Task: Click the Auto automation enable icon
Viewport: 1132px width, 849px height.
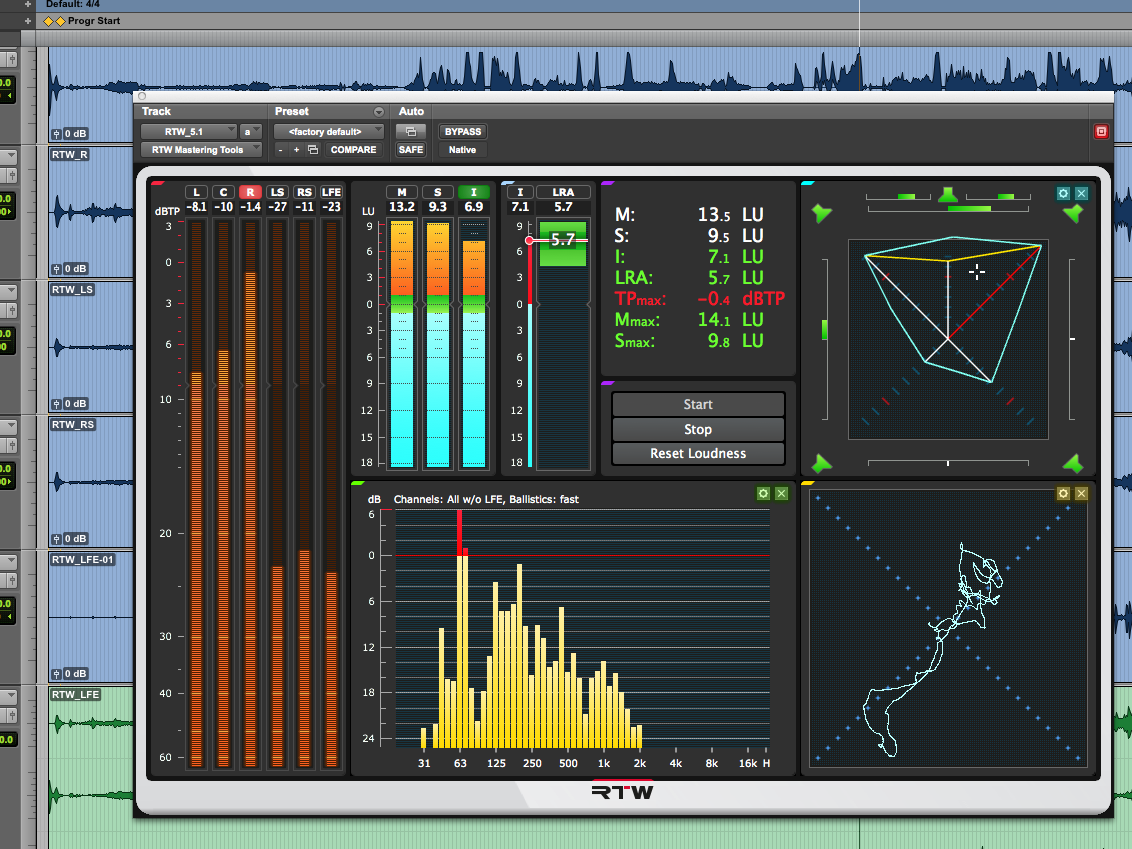Action: pos(411,131)
